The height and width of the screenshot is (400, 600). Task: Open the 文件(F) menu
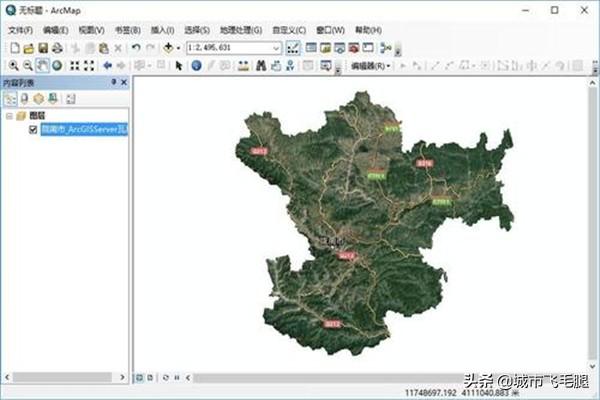coord(21,30)
